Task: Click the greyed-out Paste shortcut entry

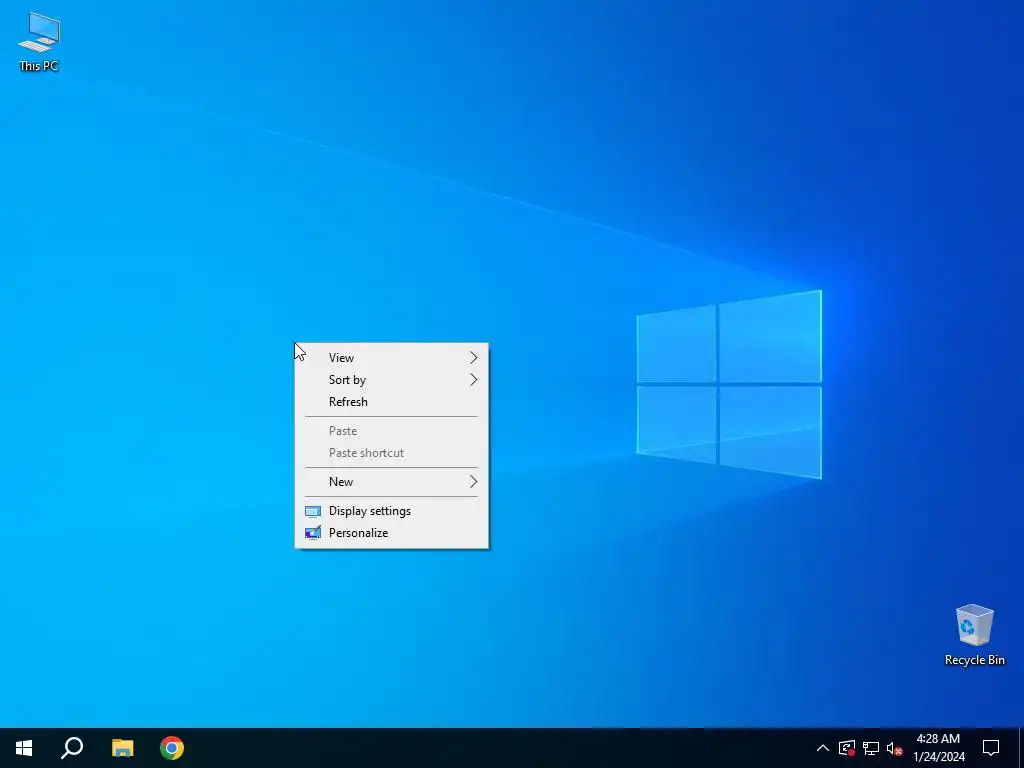Action: pyautogui.click(x=392, y=453)
